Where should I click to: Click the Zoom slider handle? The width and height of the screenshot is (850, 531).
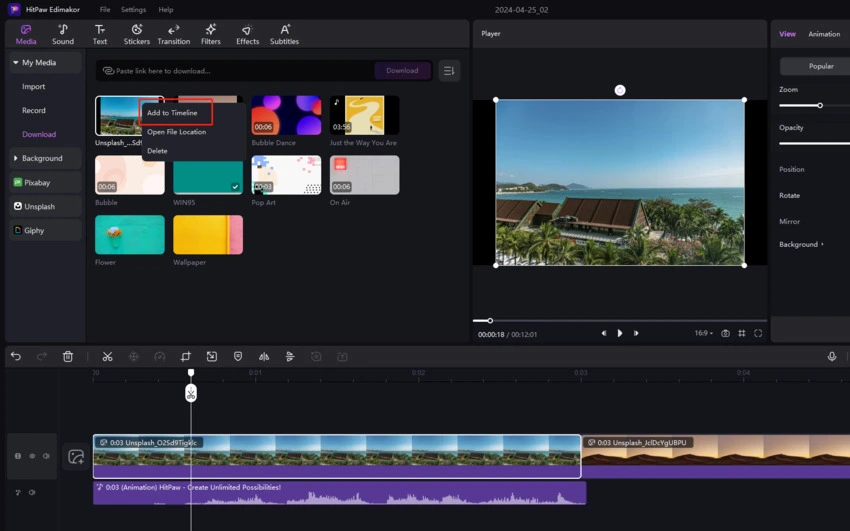point(820,105)
